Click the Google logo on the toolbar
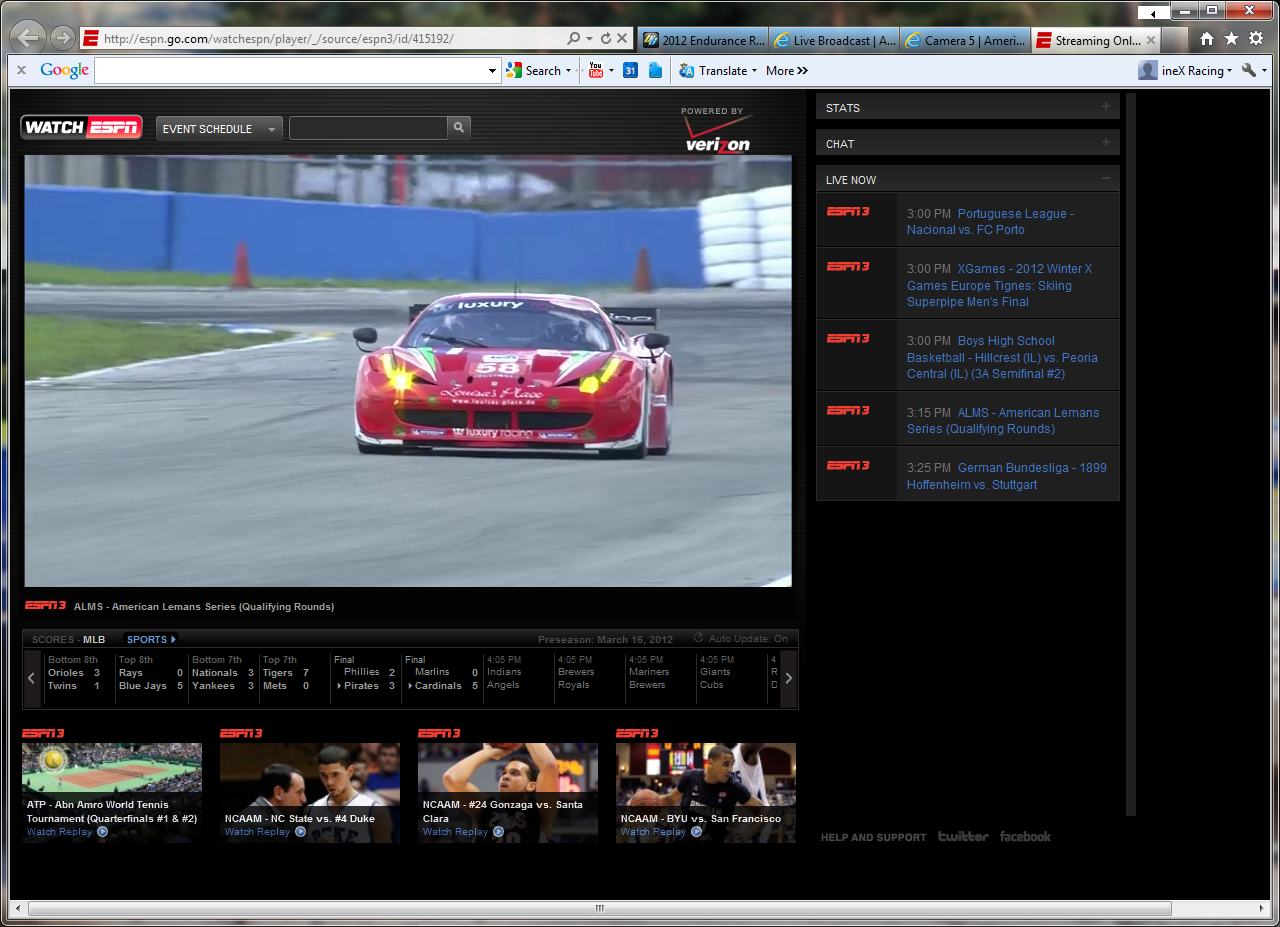The image size is (1280, 927). pos(65,70)
